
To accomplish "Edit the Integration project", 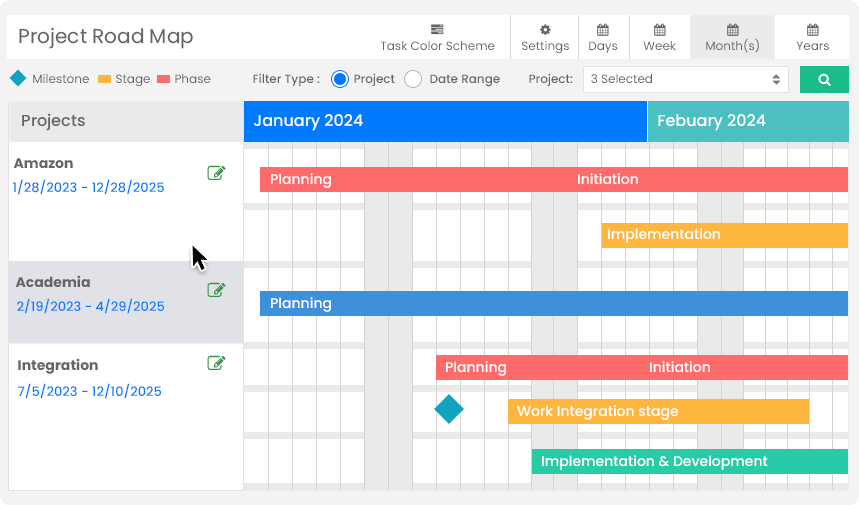I will pos(216,363).
